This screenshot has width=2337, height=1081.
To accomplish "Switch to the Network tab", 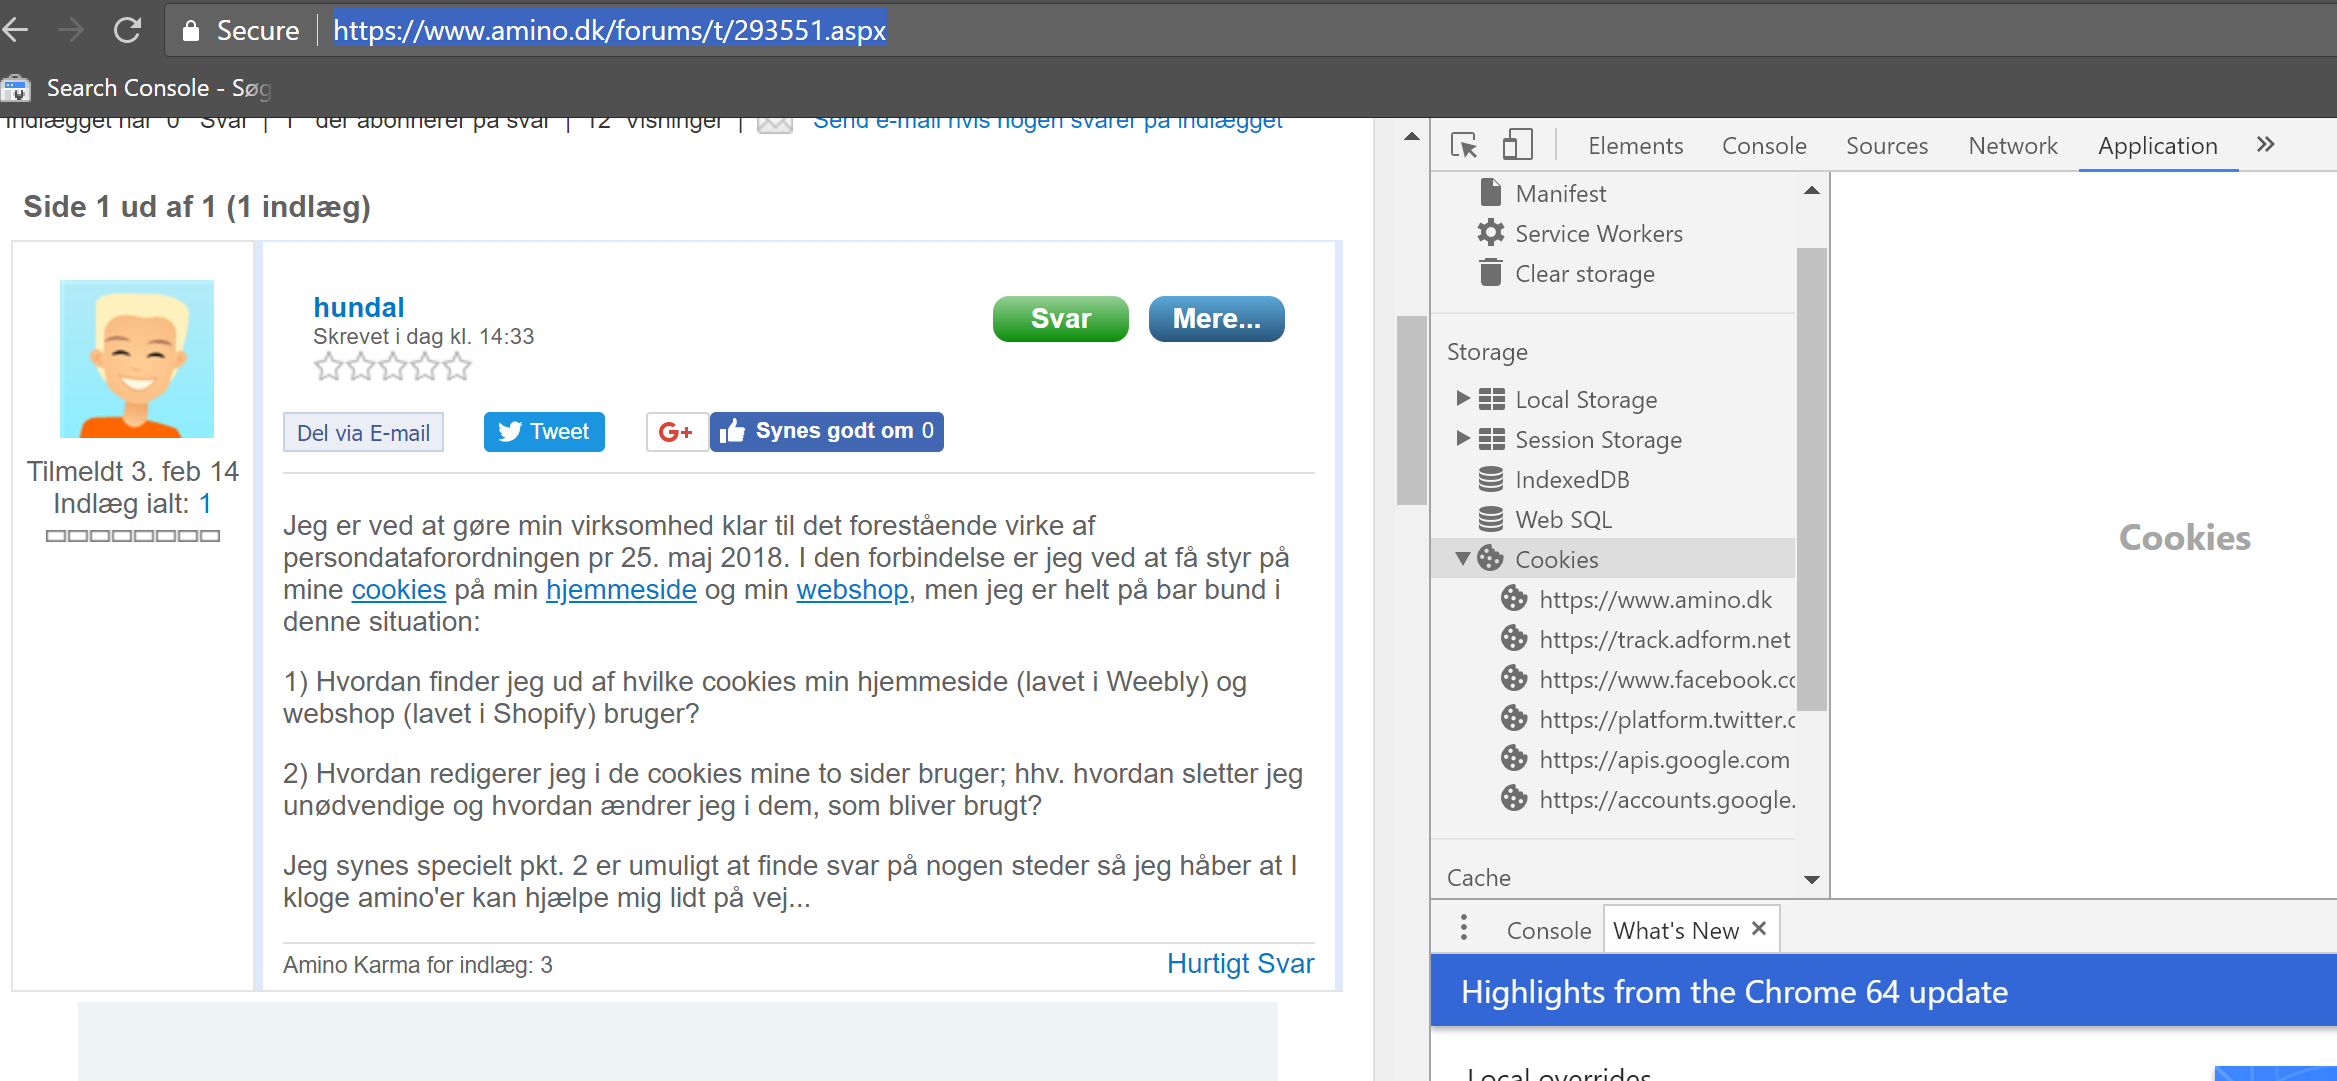I will point(2012,146).
